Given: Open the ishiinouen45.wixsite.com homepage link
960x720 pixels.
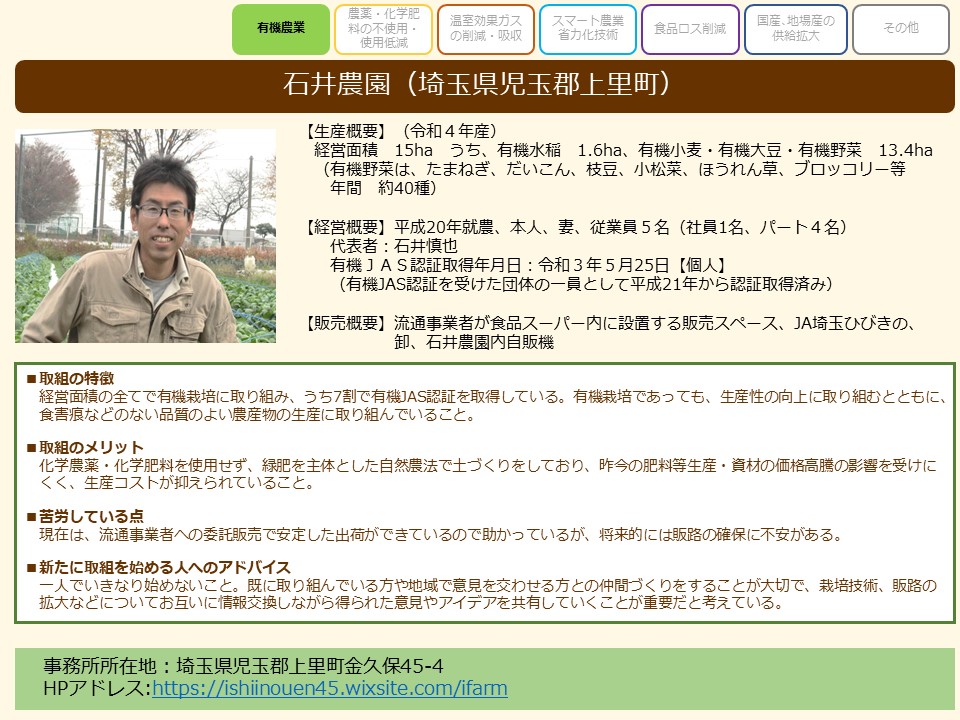Looking at the screenshot, I should coord(329,688).
